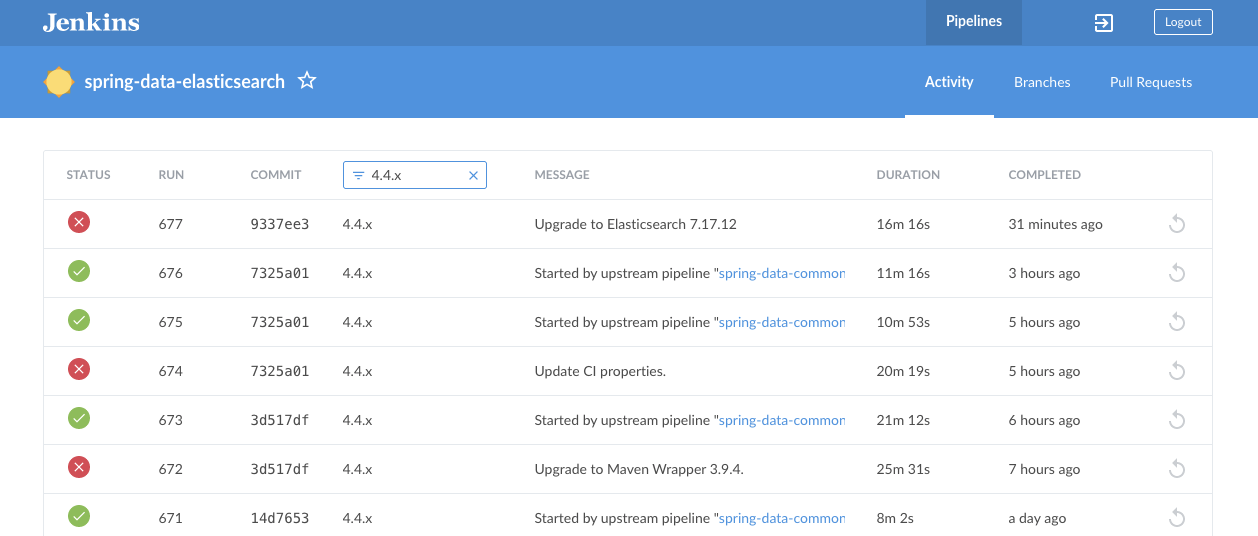The image size is (1258, 536).
Task: Click duration 25m 31s
Action: coord(903,469)
